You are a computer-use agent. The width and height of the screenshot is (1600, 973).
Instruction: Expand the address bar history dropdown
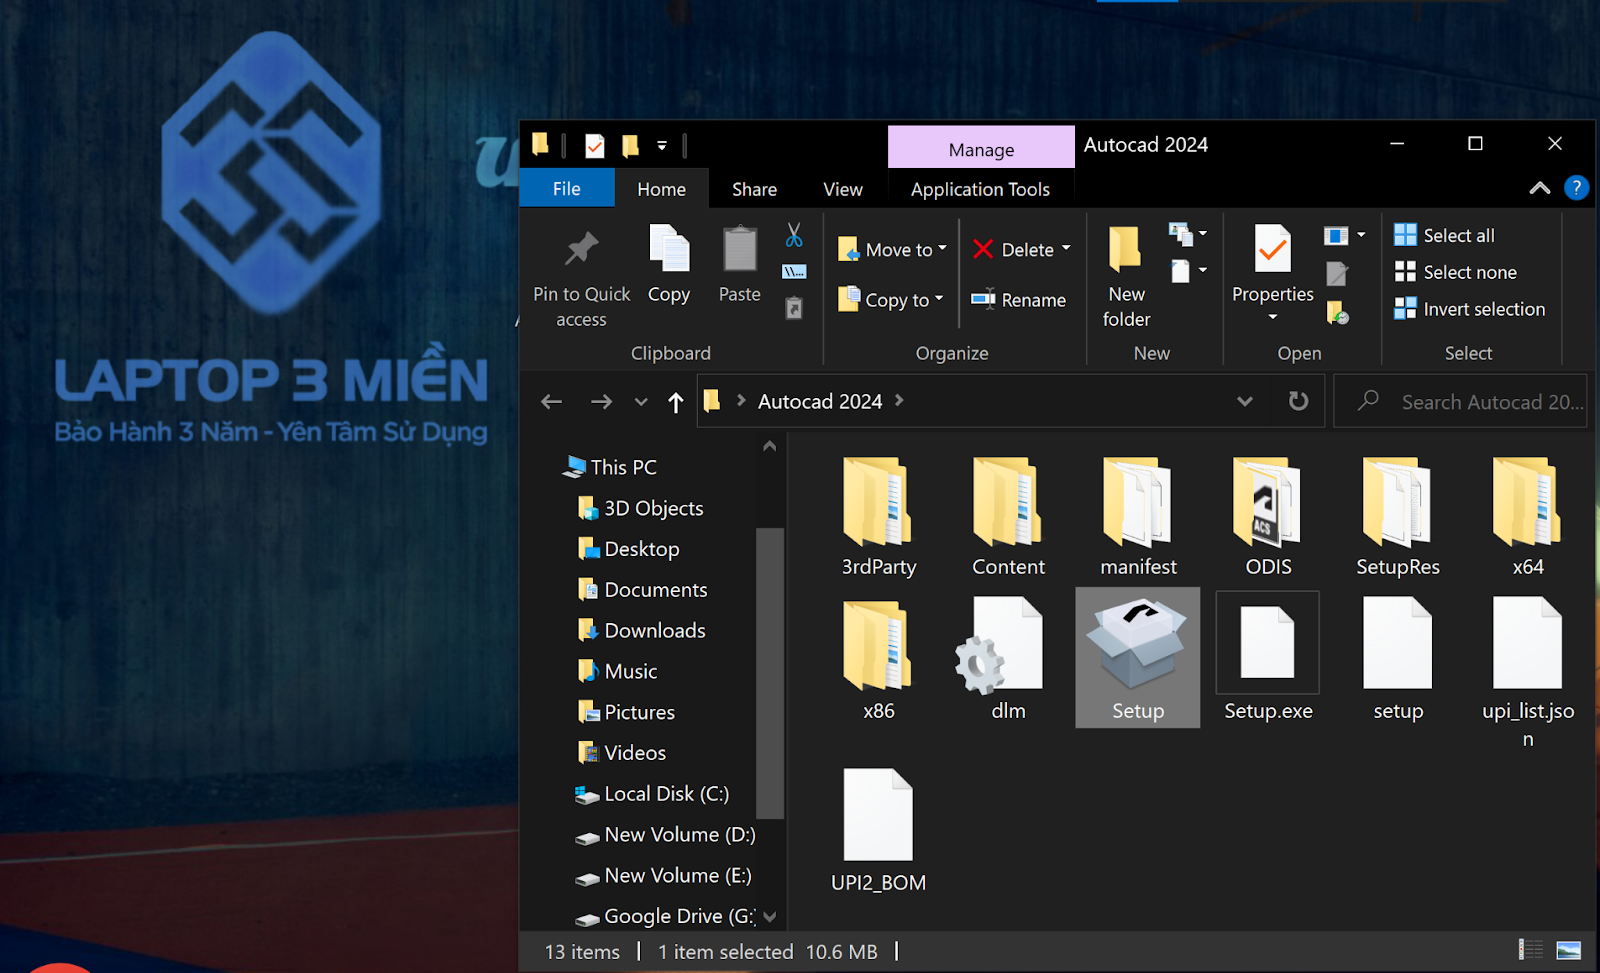click(1245, 401)
